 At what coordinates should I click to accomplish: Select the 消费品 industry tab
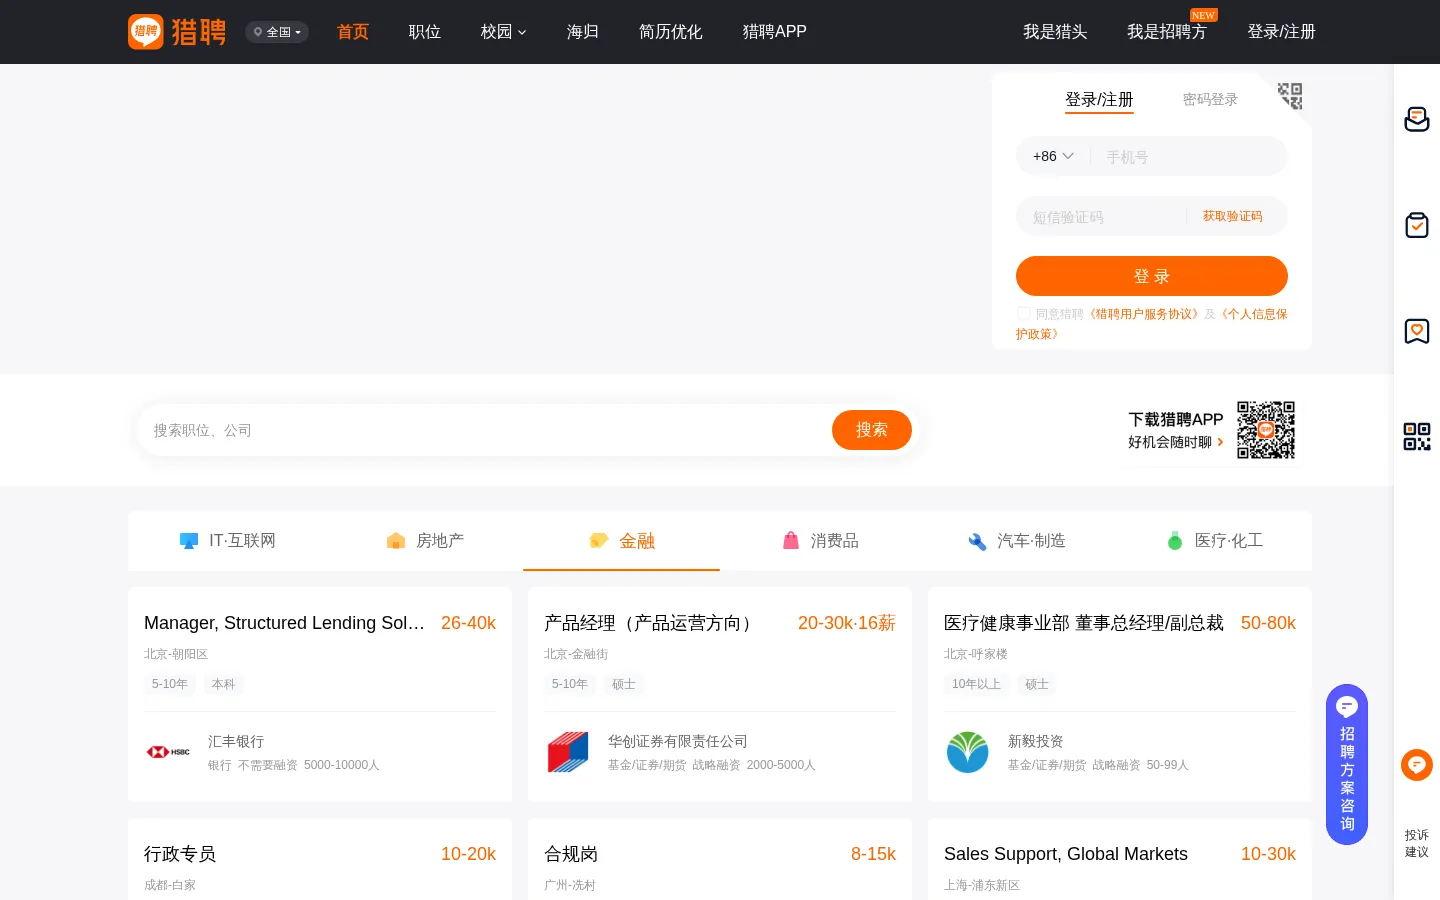click(x=820, y=541)
